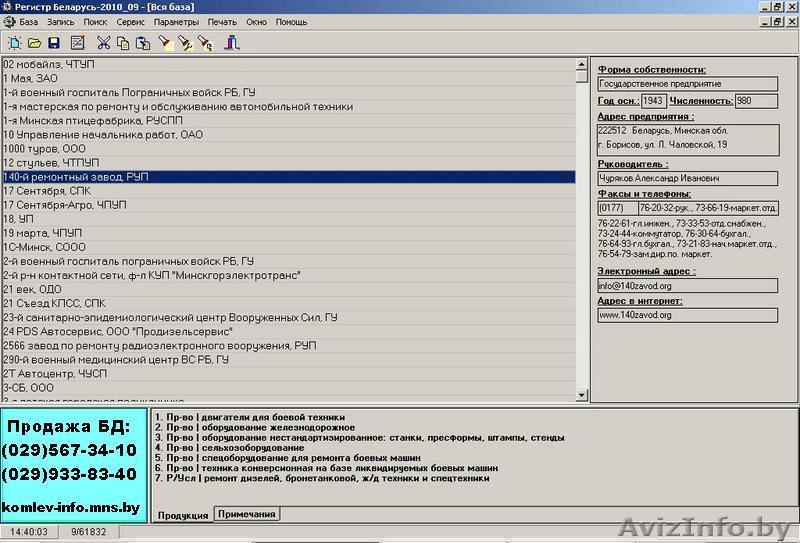Click the Edit record toolbar icon
The height and width of the screenshot is (543, 800).
77,42
